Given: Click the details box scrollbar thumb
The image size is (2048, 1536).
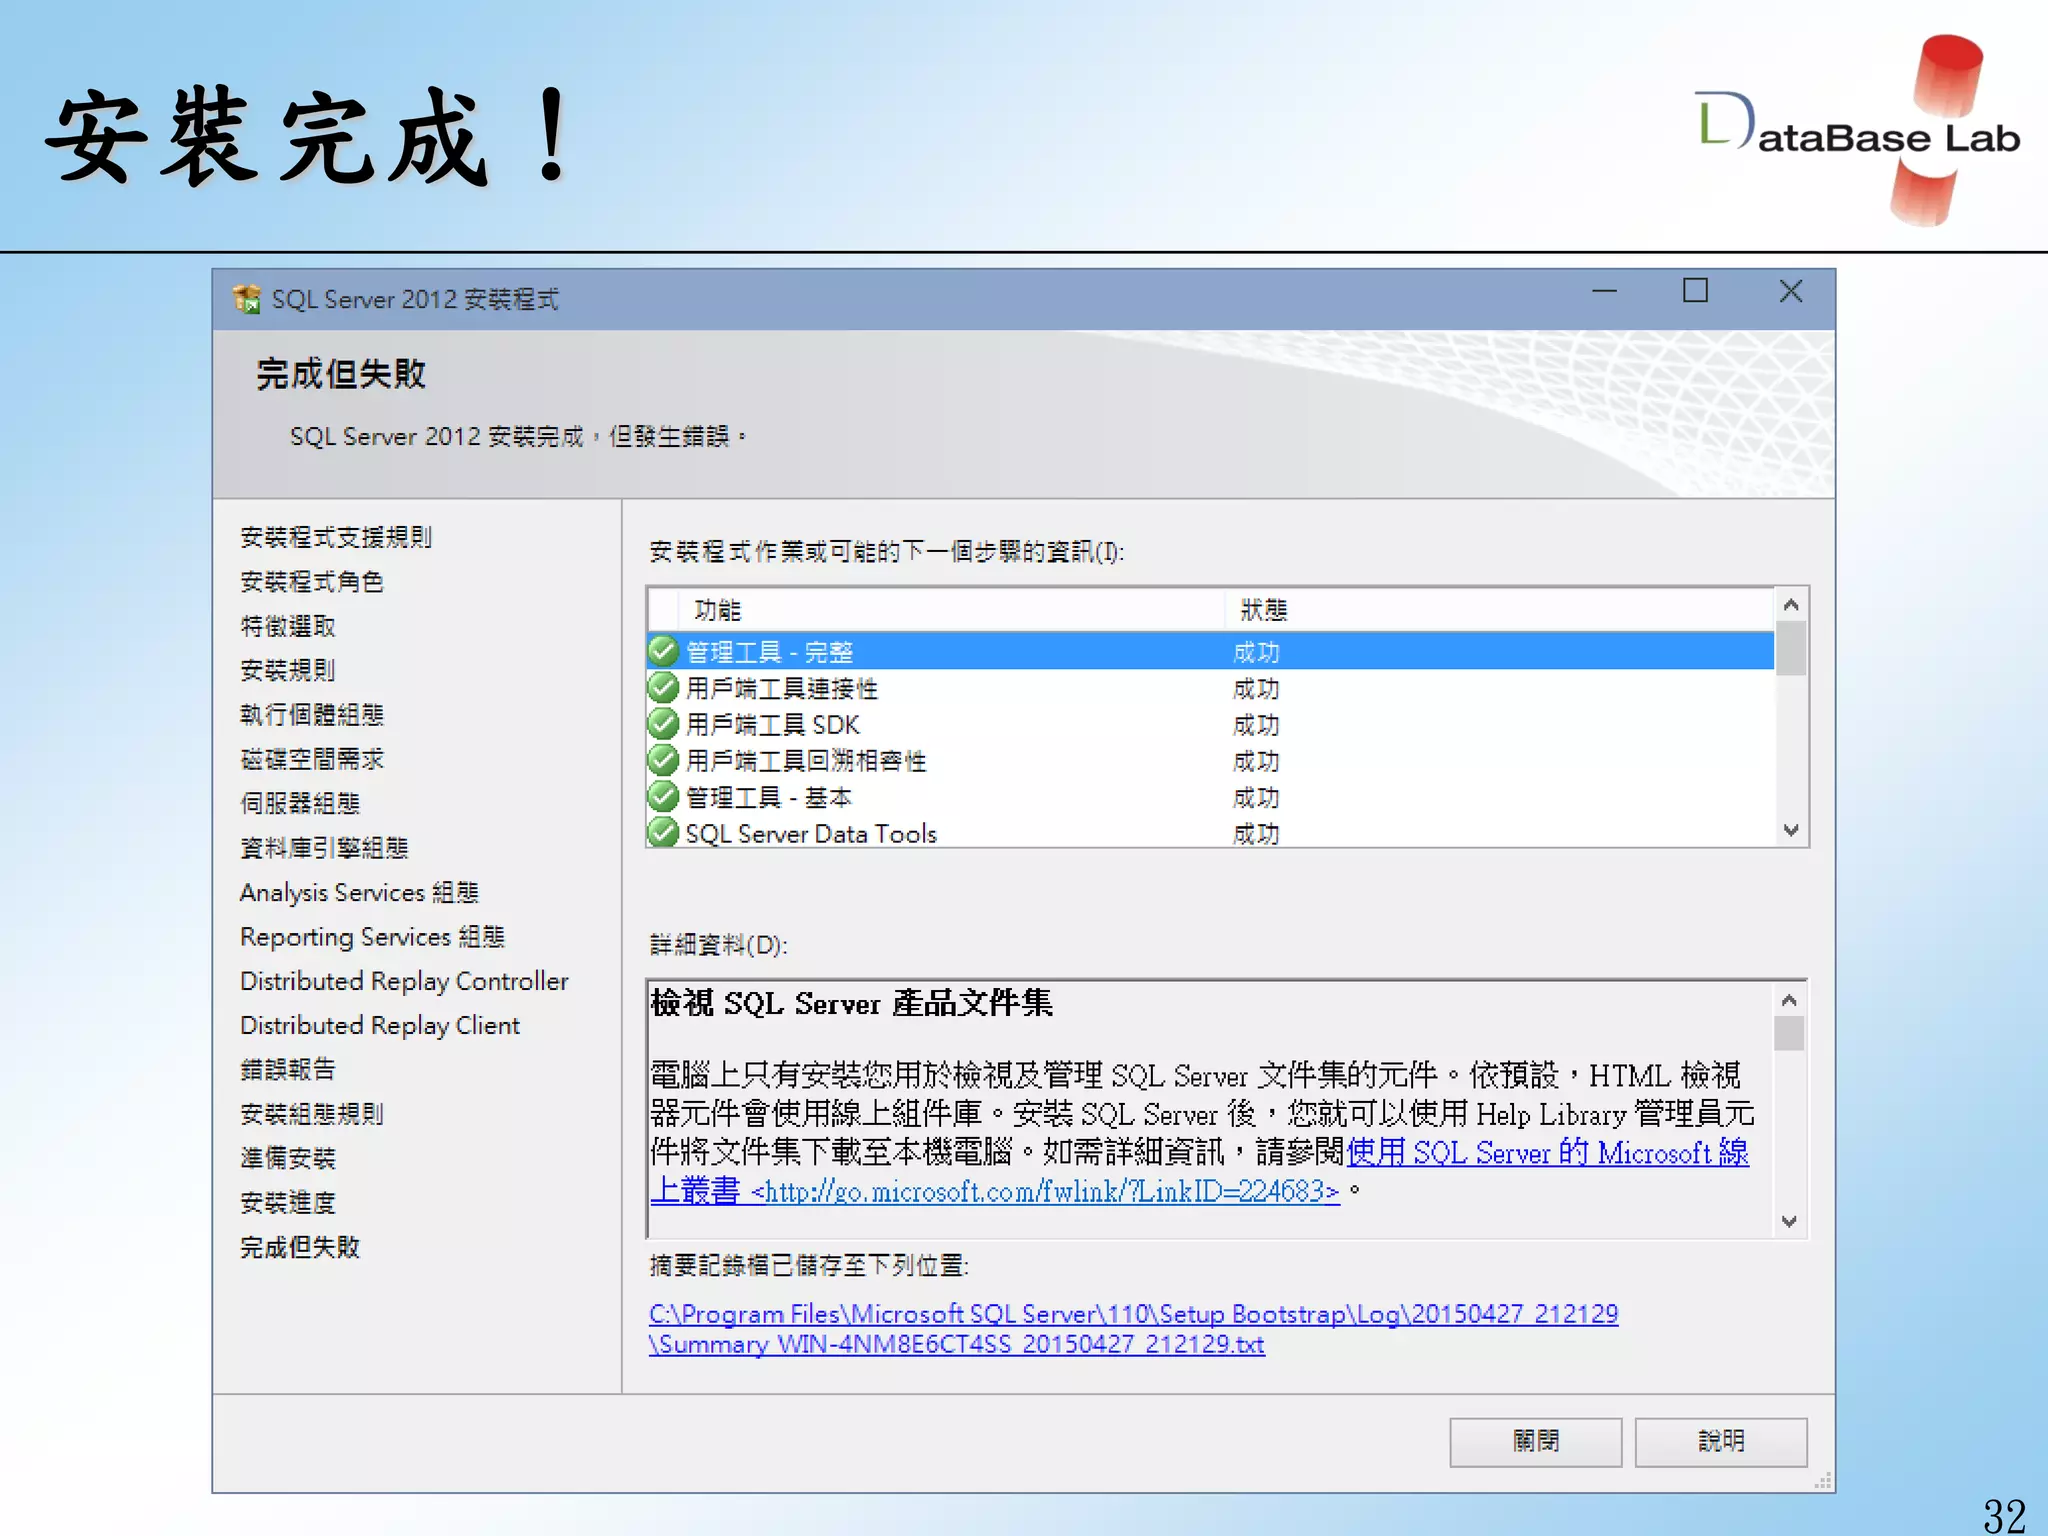Looking at the screenshot, I should 1789,1033.
